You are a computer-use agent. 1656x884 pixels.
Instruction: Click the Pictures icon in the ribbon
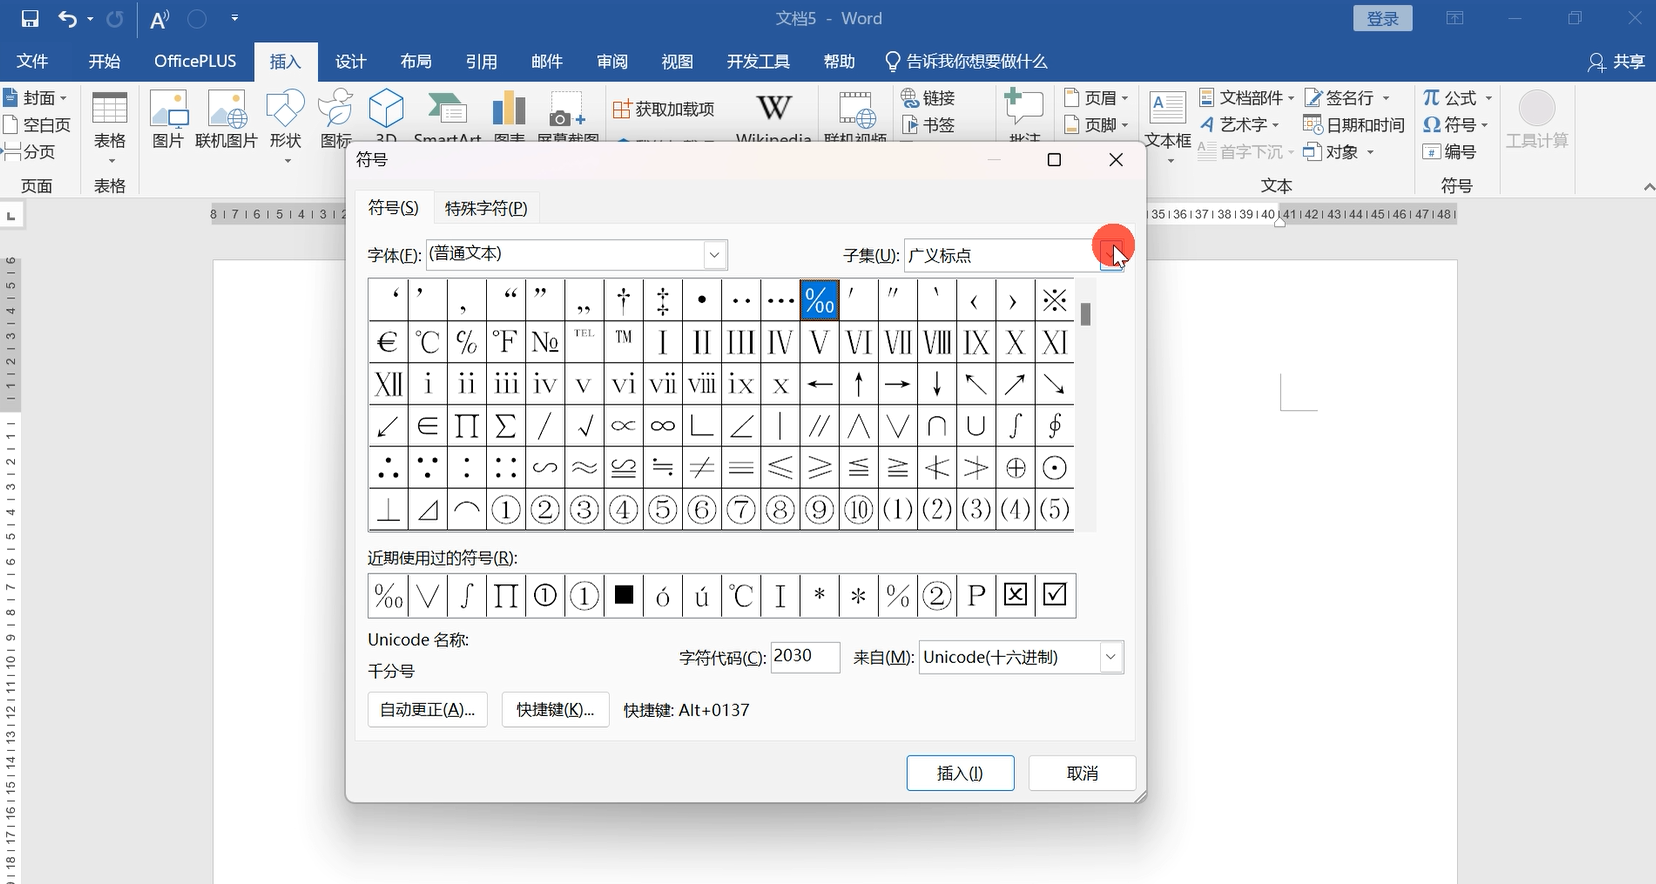168,118
